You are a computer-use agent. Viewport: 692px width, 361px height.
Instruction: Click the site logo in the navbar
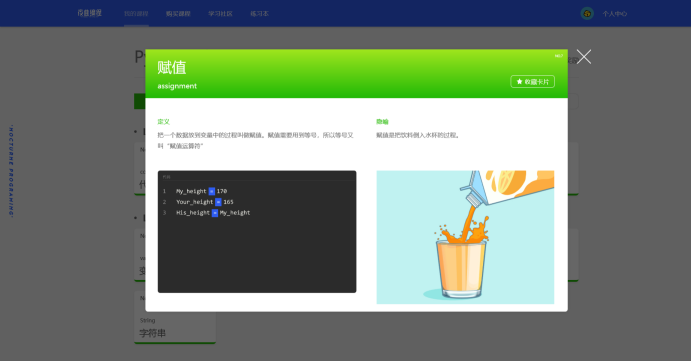pos(90,13)
